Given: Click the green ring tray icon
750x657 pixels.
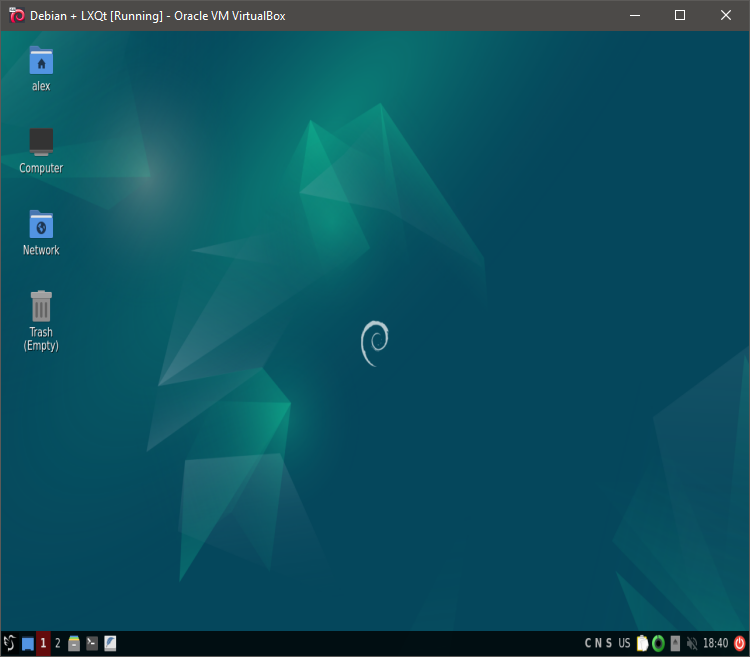Looking at the screenshot, I should (659, 643).
